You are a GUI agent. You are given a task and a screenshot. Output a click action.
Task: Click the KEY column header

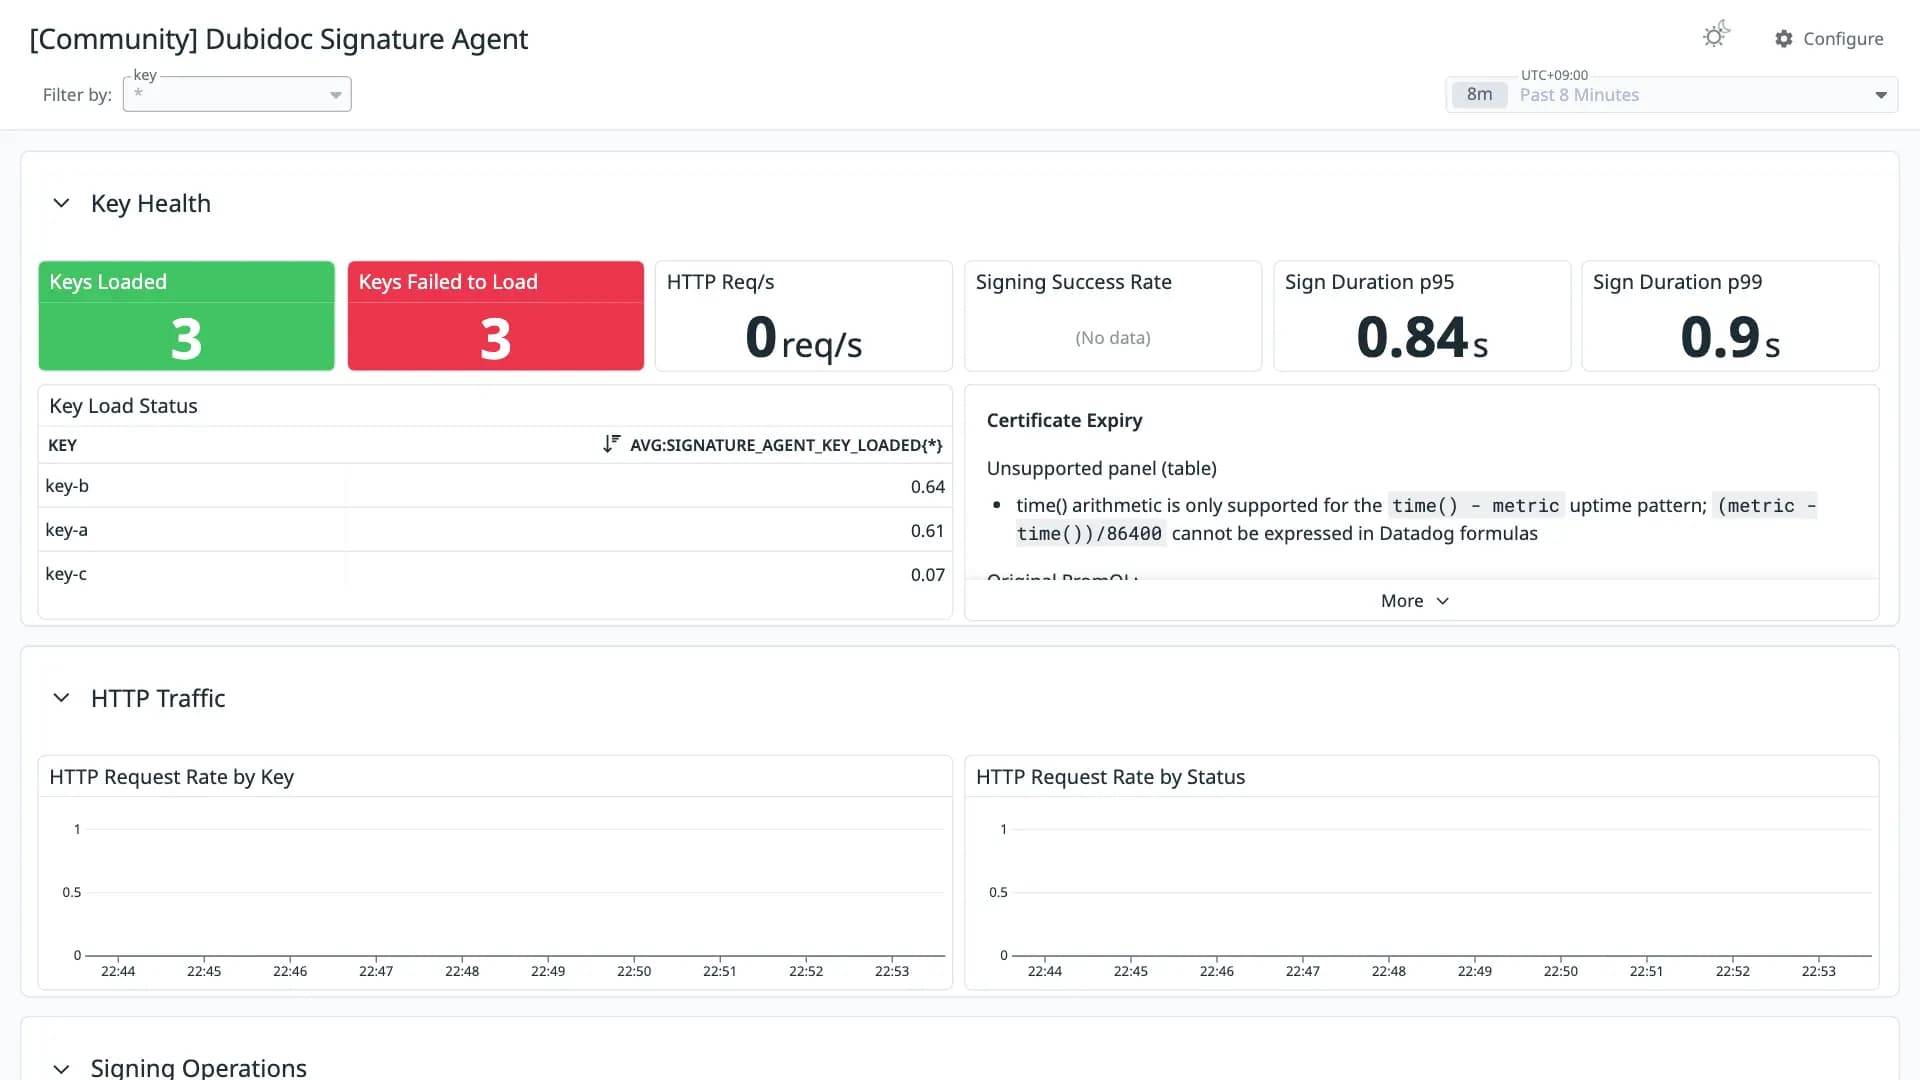62,445
